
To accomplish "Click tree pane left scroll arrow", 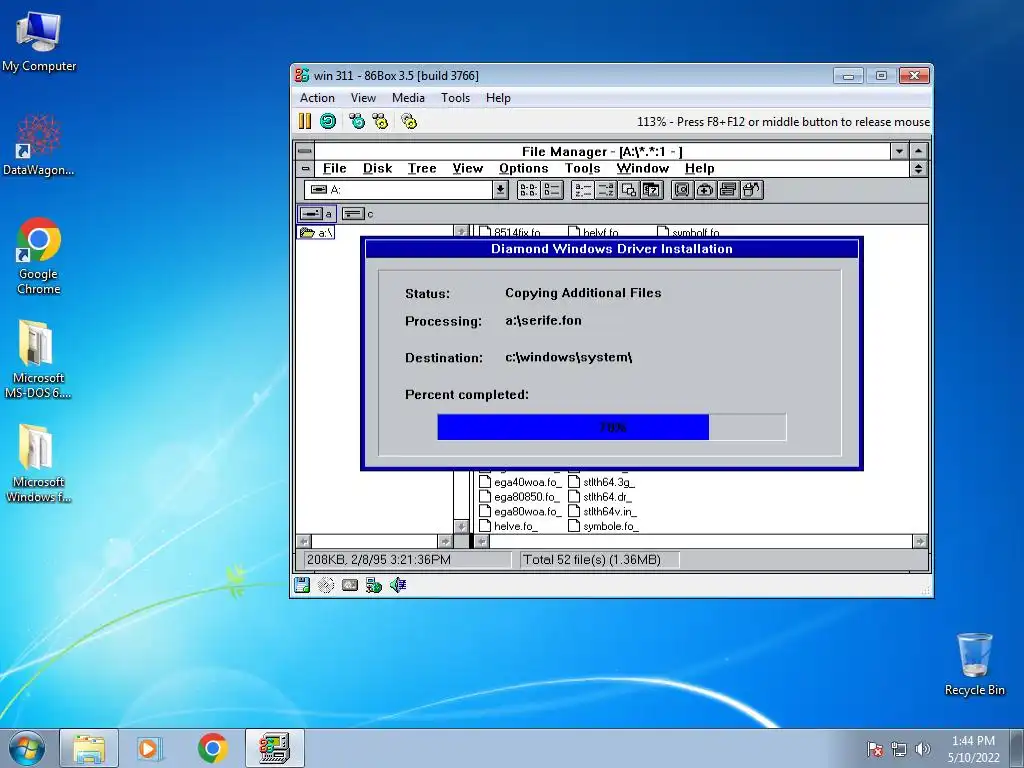I will point(304,541).
